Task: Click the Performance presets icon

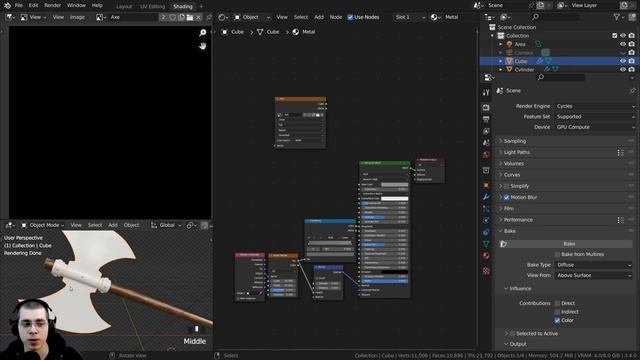Action: coord(621,220)
